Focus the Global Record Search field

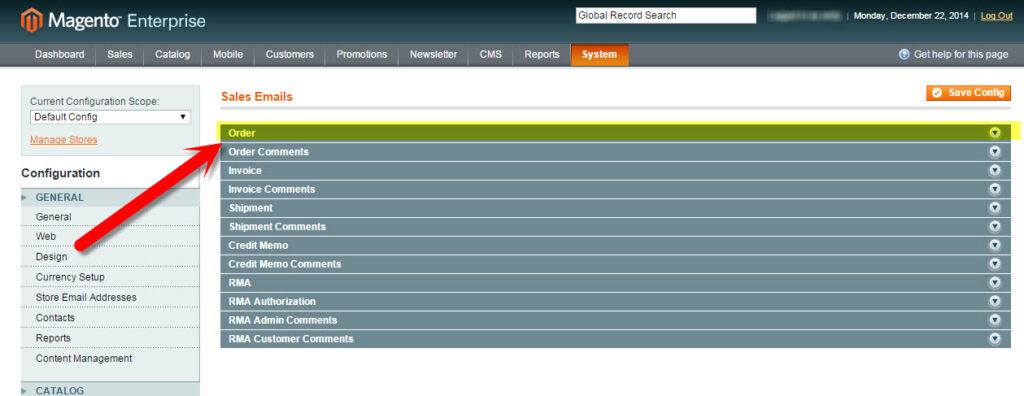coord(665,16)
